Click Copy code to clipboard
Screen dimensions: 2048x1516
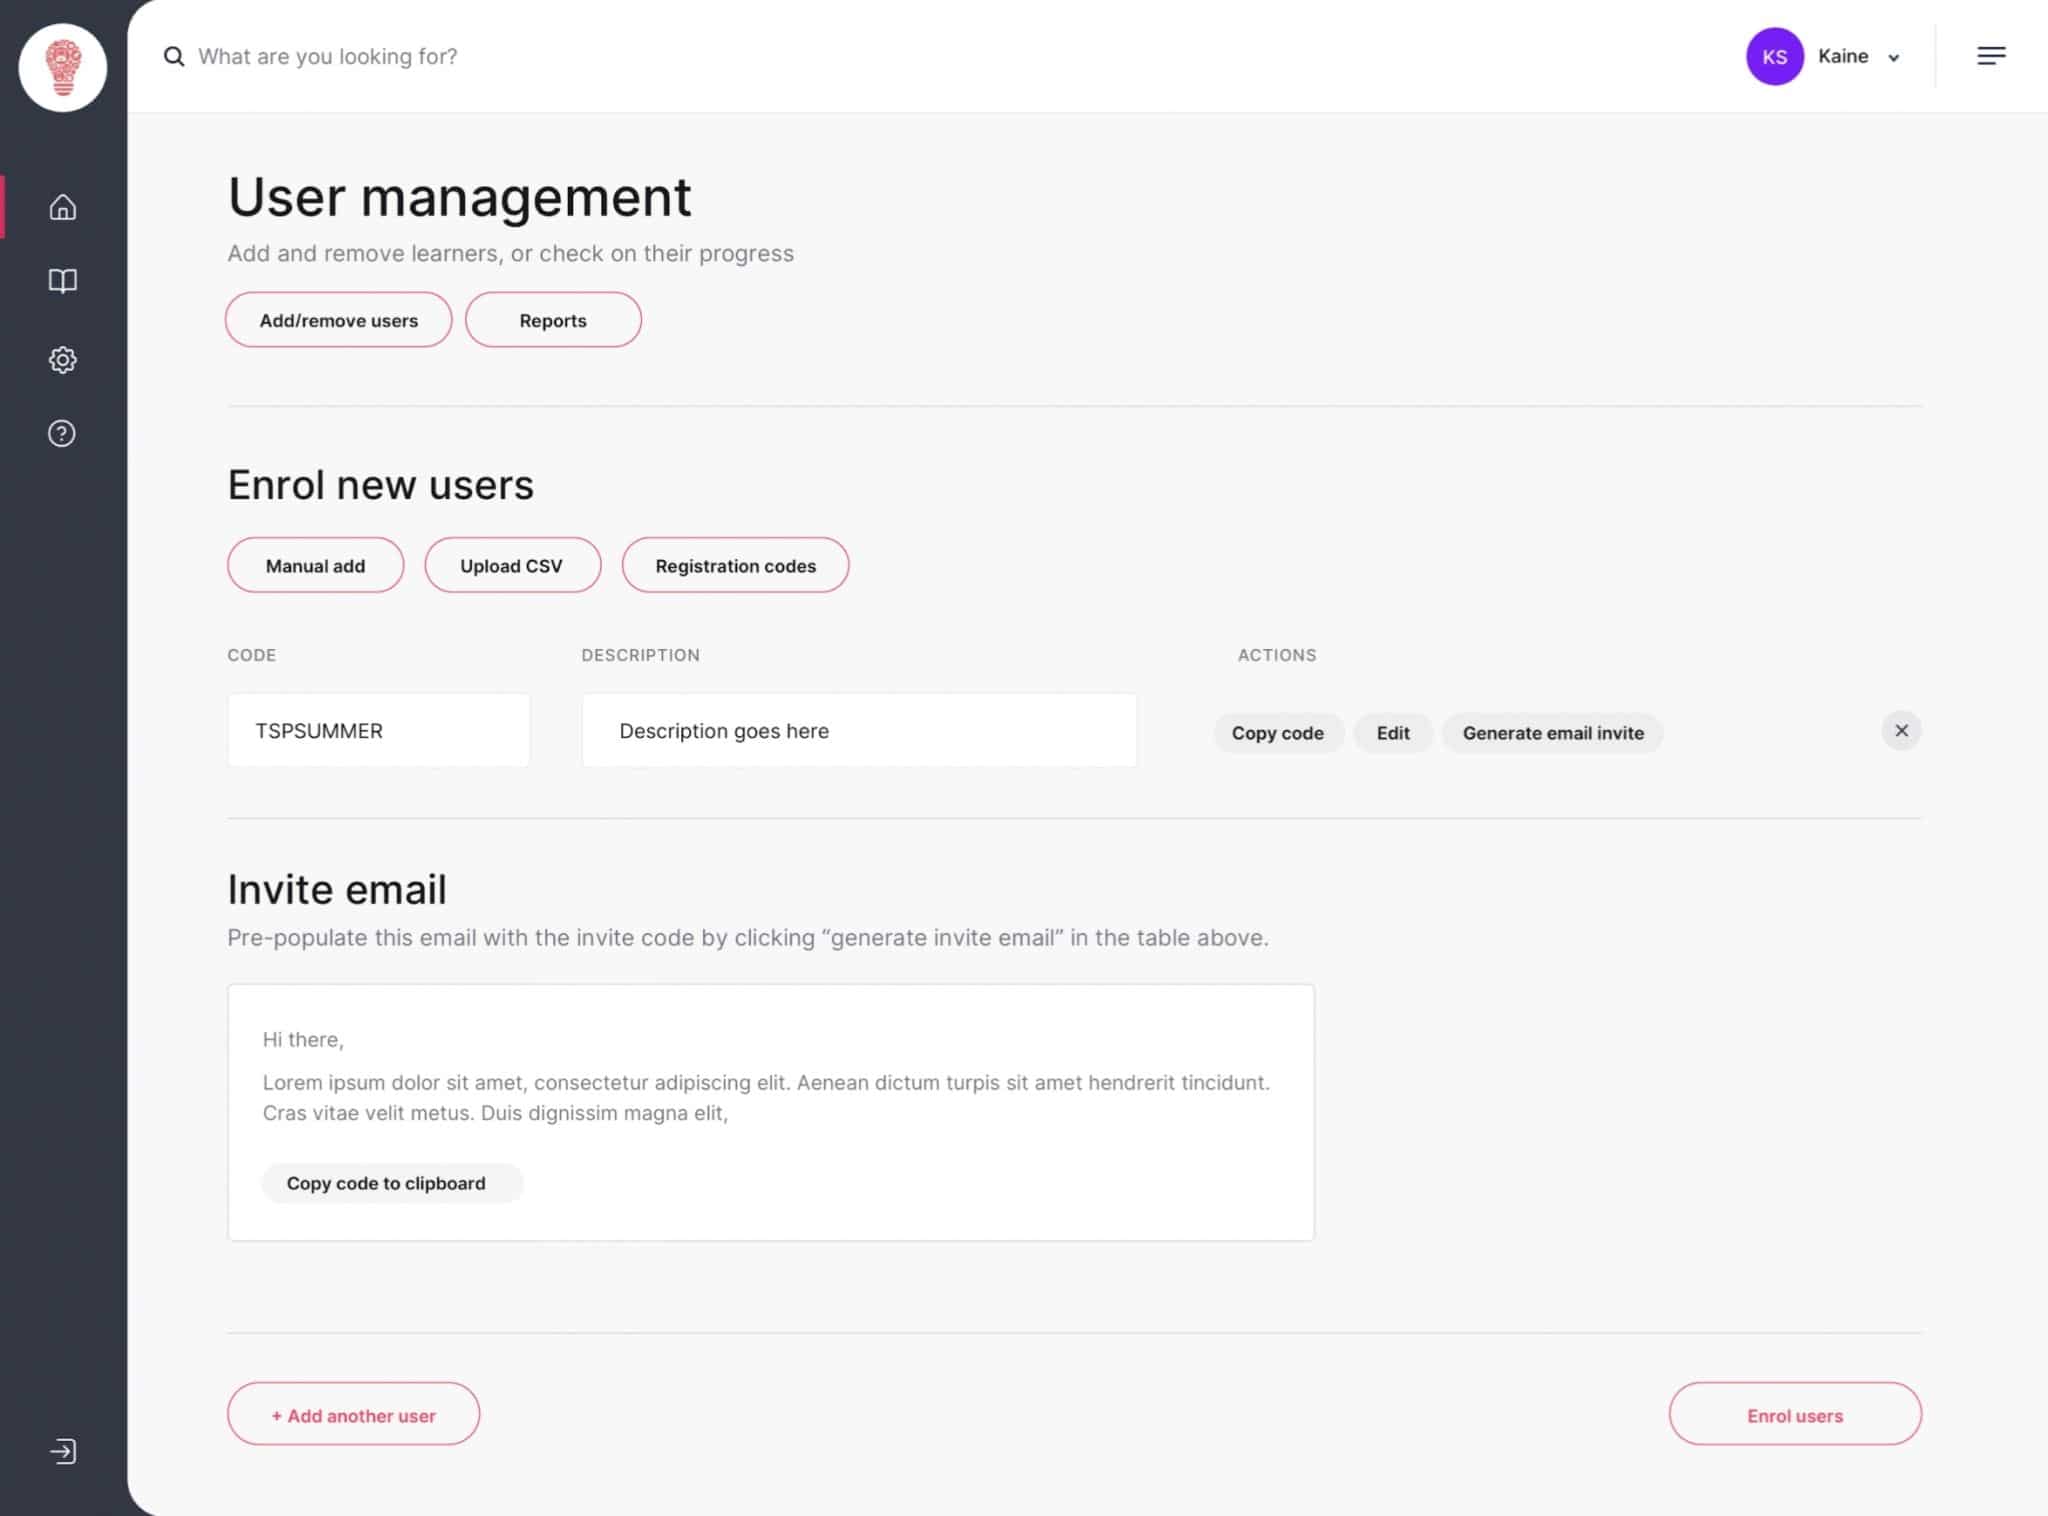(391, 1183)
